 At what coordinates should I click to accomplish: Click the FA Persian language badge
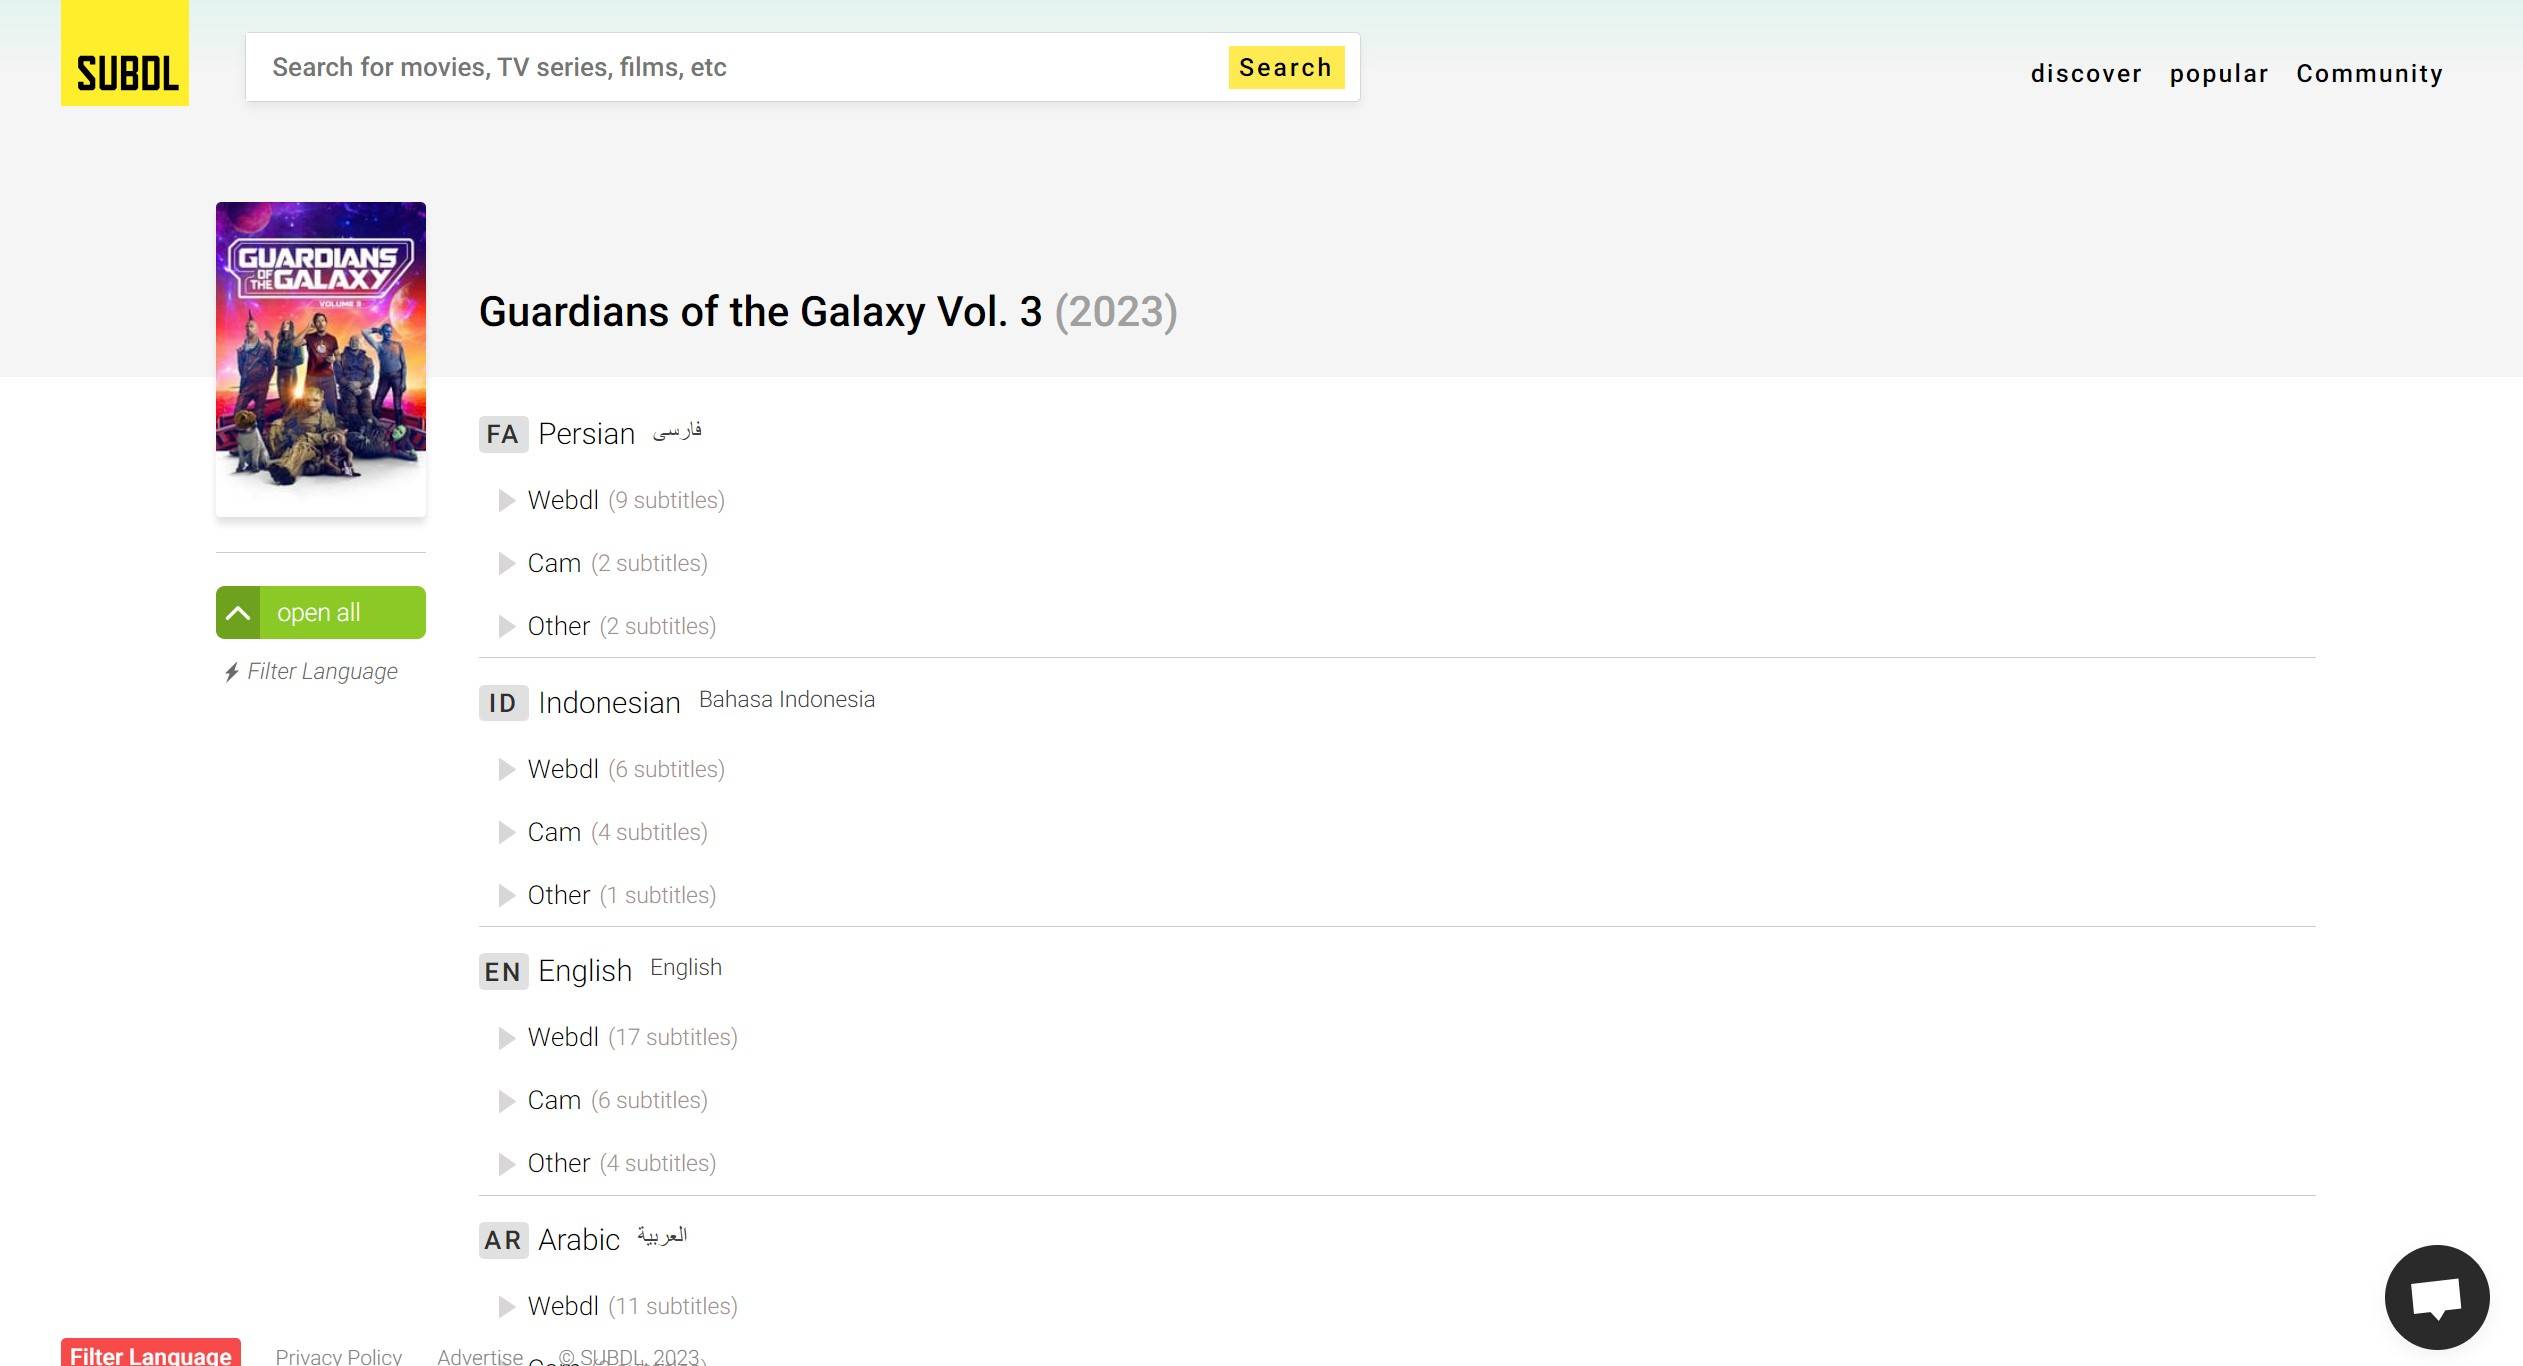[503, 434]
